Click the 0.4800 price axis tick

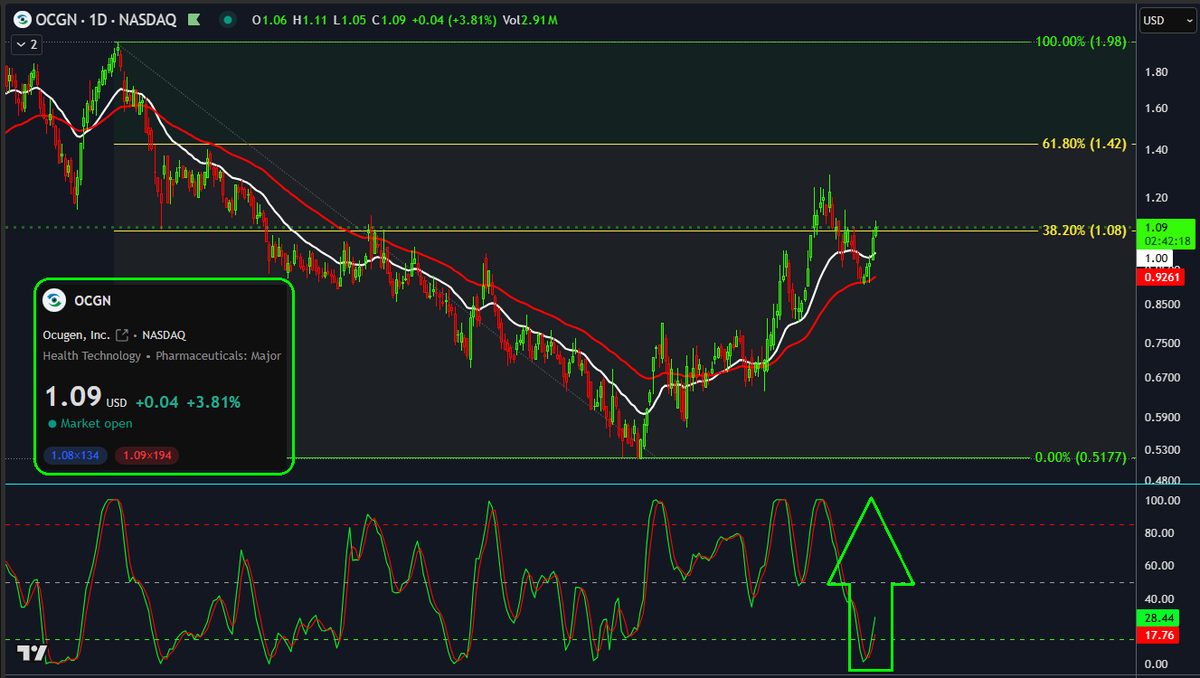(1162, 480)
